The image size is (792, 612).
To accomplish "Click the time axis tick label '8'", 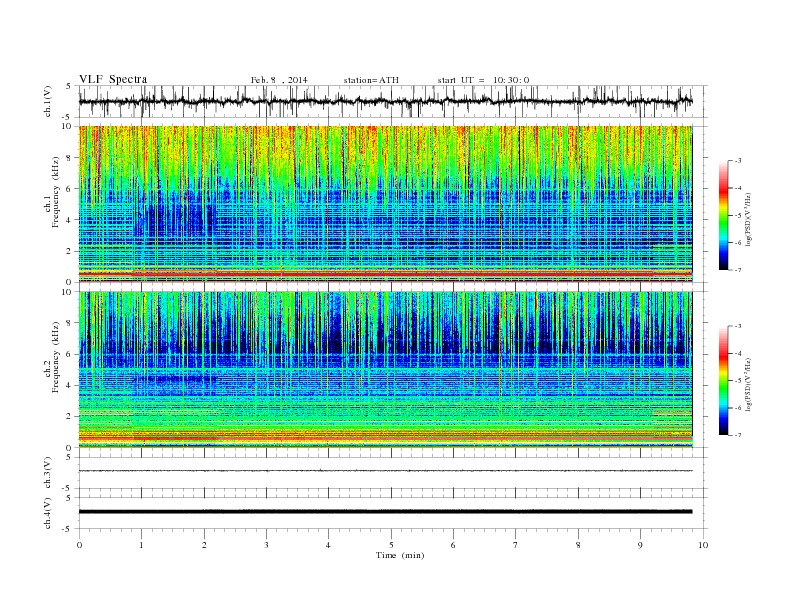I will point(578,545).
